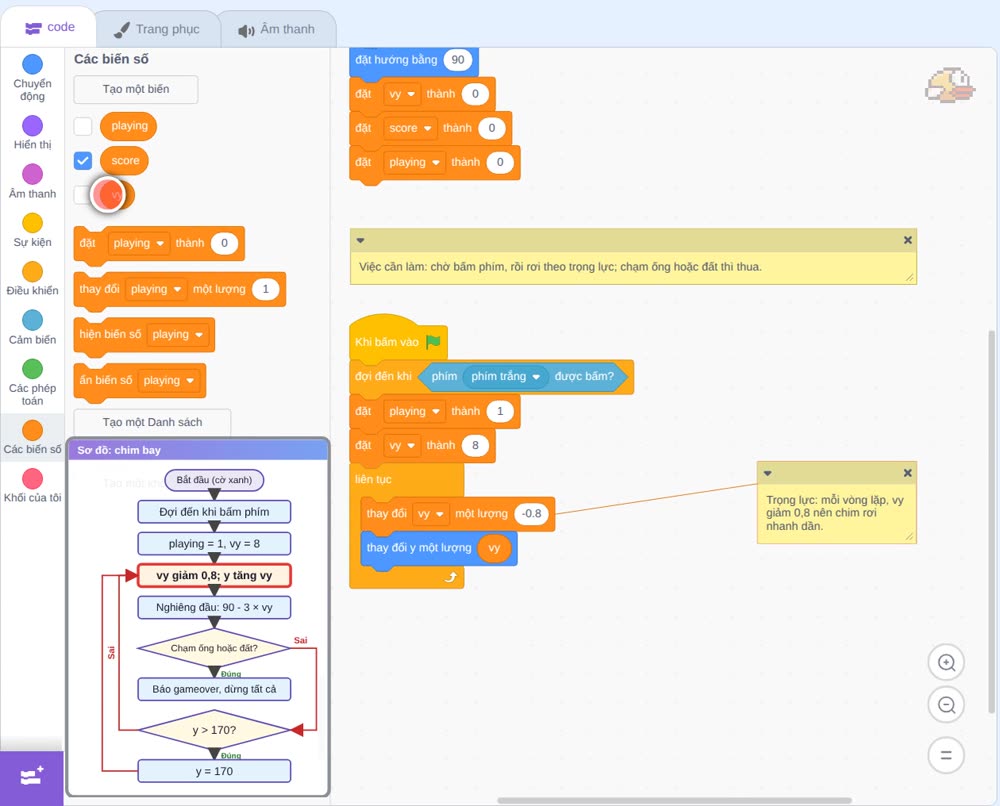
Task: Click the 8 value in 'đặt vy thành'
Action: 475,446
